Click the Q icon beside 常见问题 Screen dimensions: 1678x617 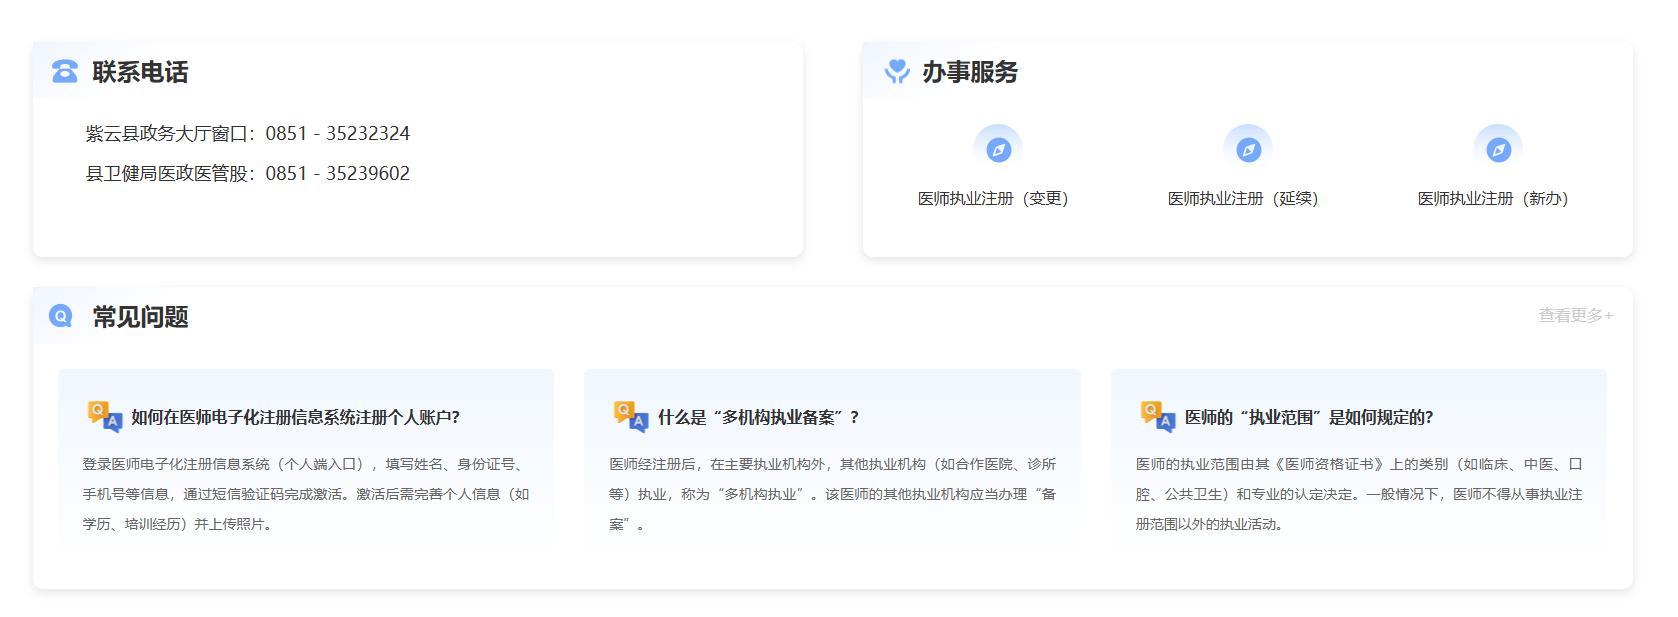pyautogui.click(x=61, y=317)
